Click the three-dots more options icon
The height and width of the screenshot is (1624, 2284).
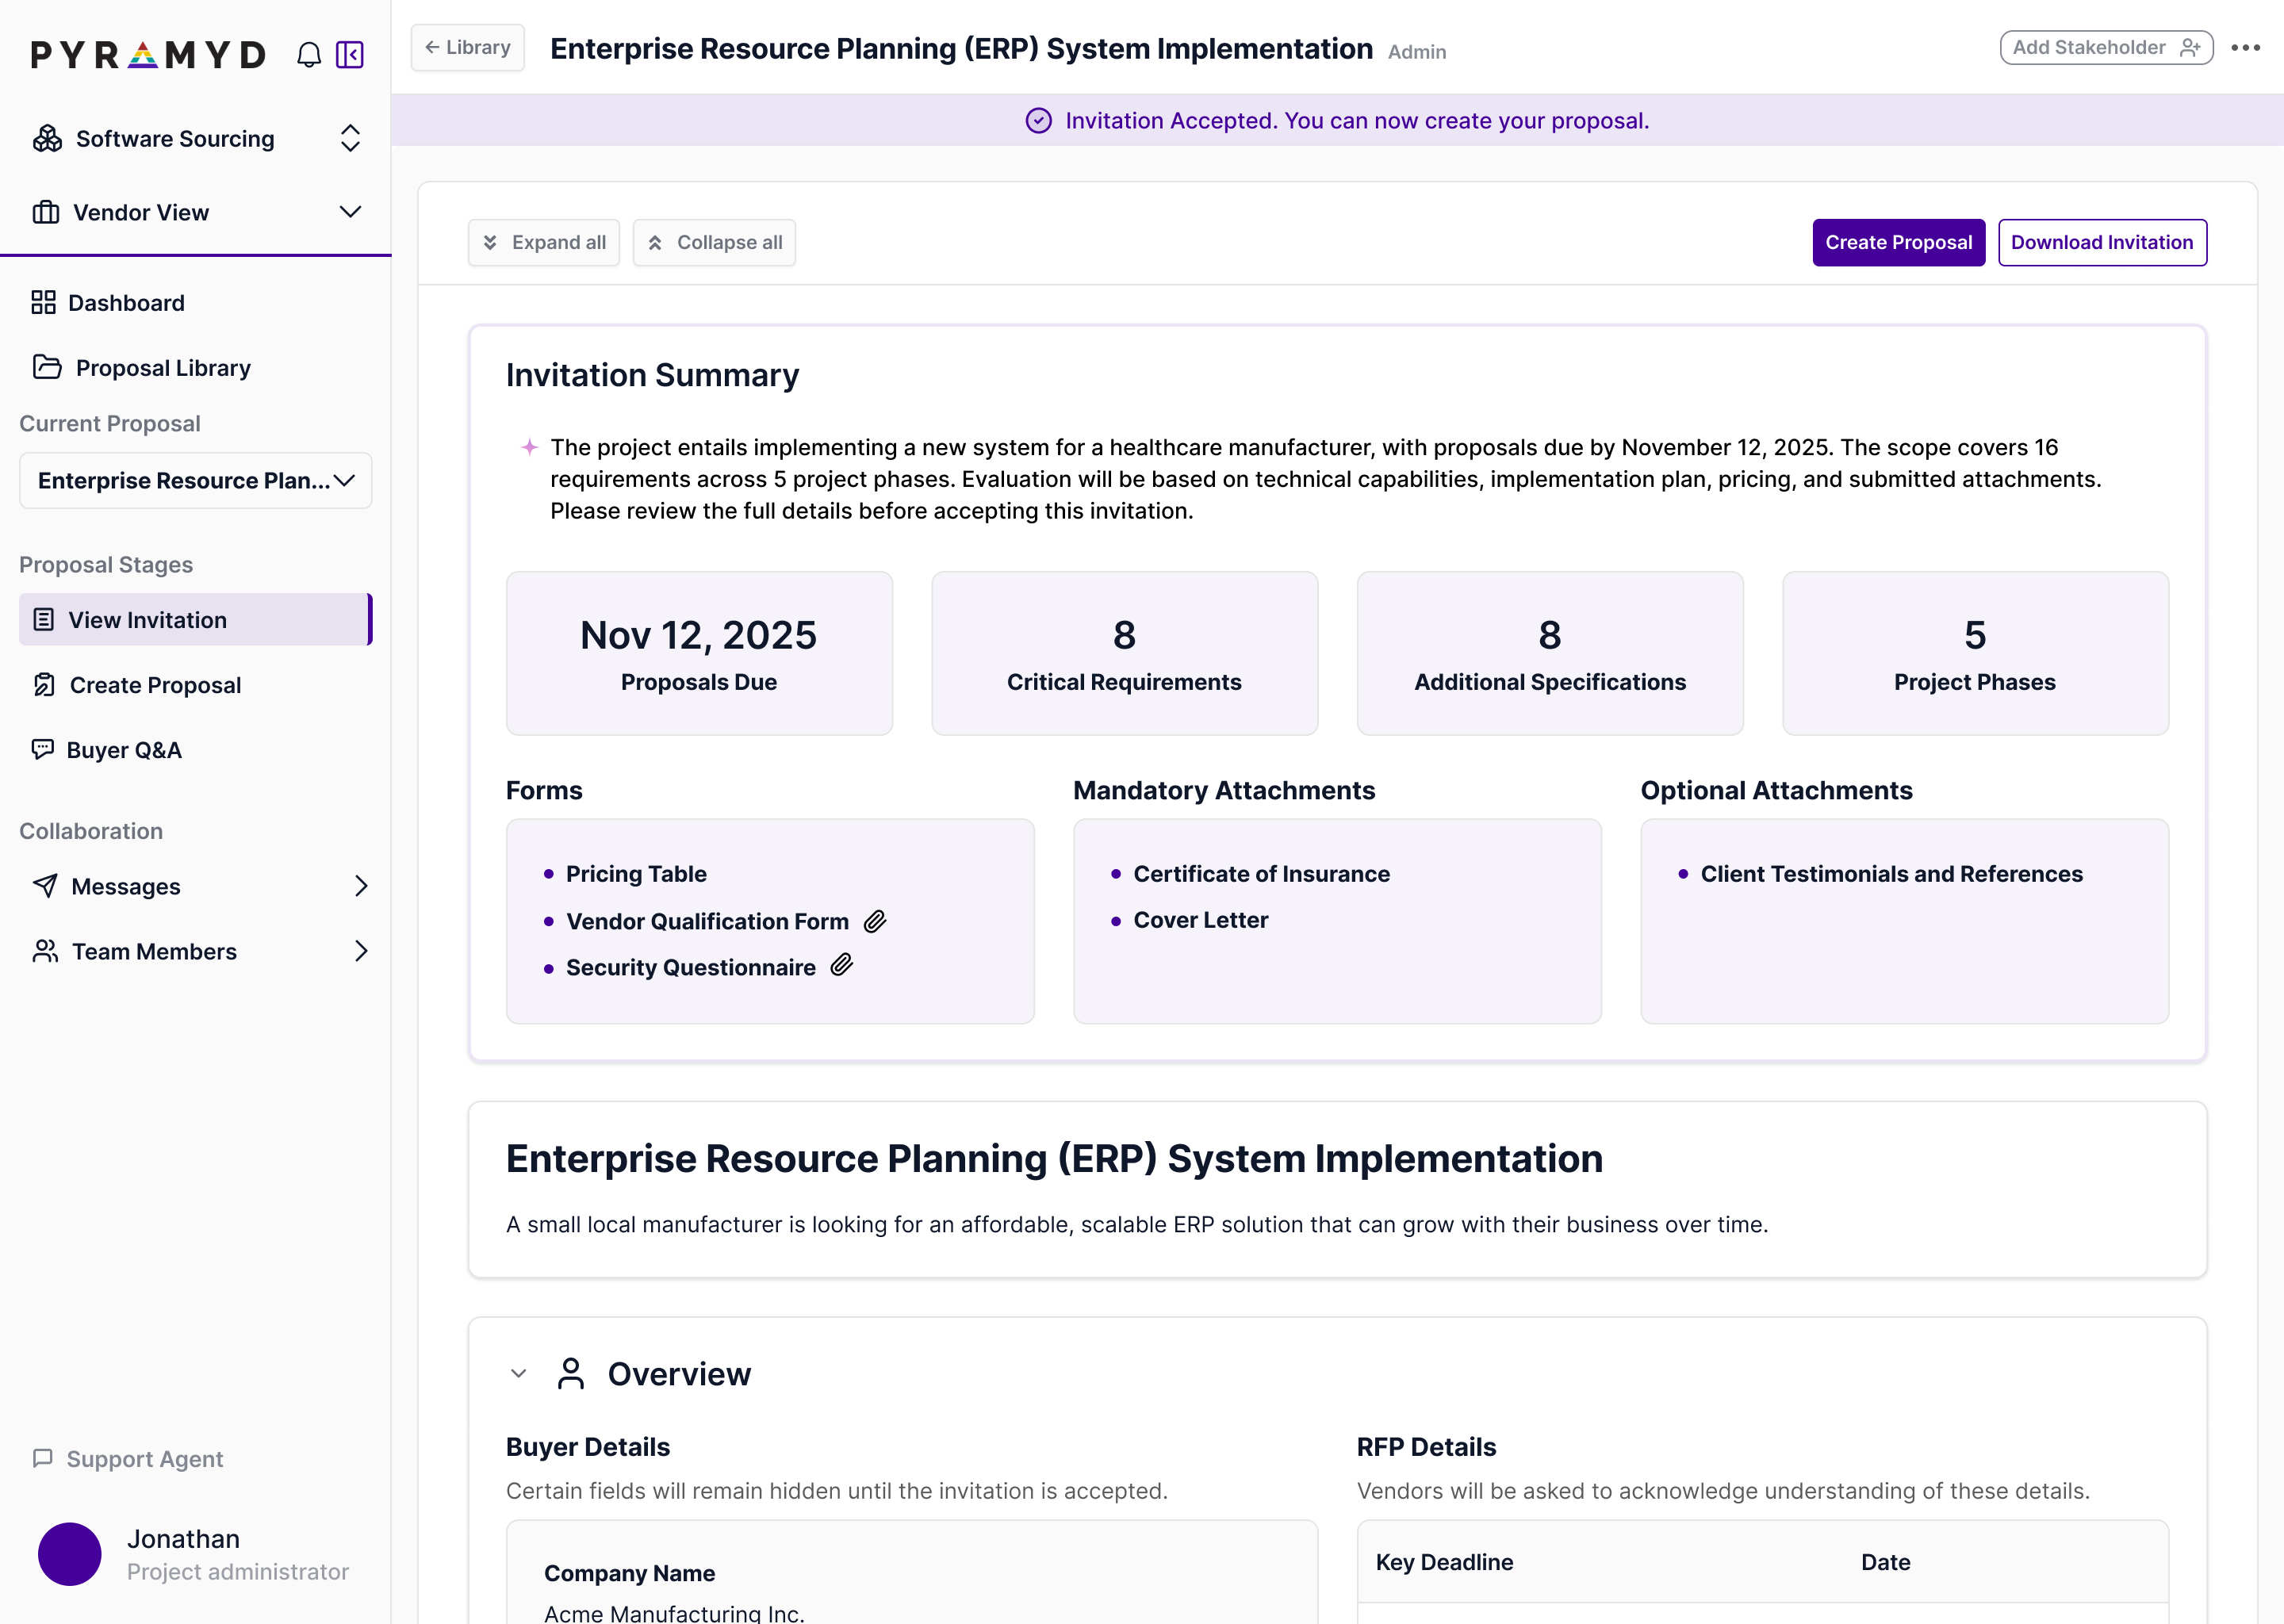coord(2245,48)
